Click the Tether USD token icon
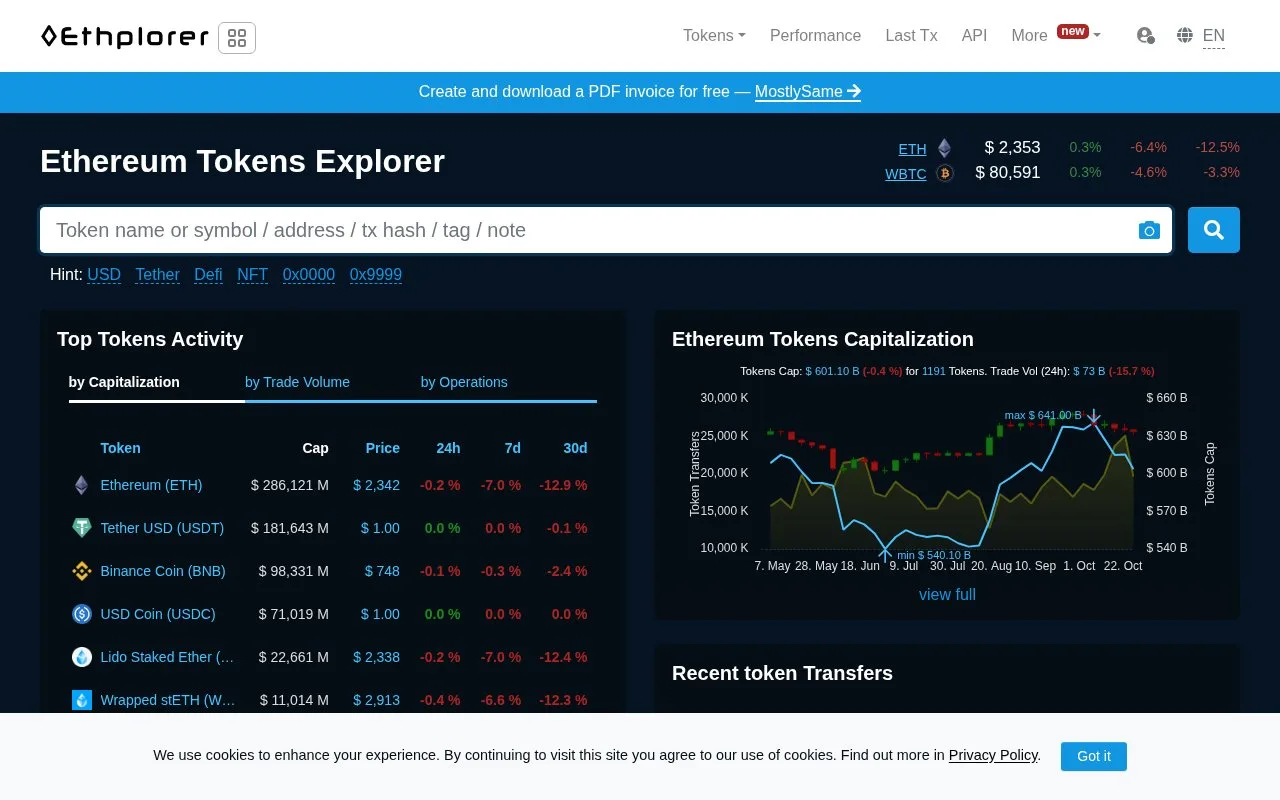Image resolution: width=1280 pixels, height=800 pixels. point(82,528)
